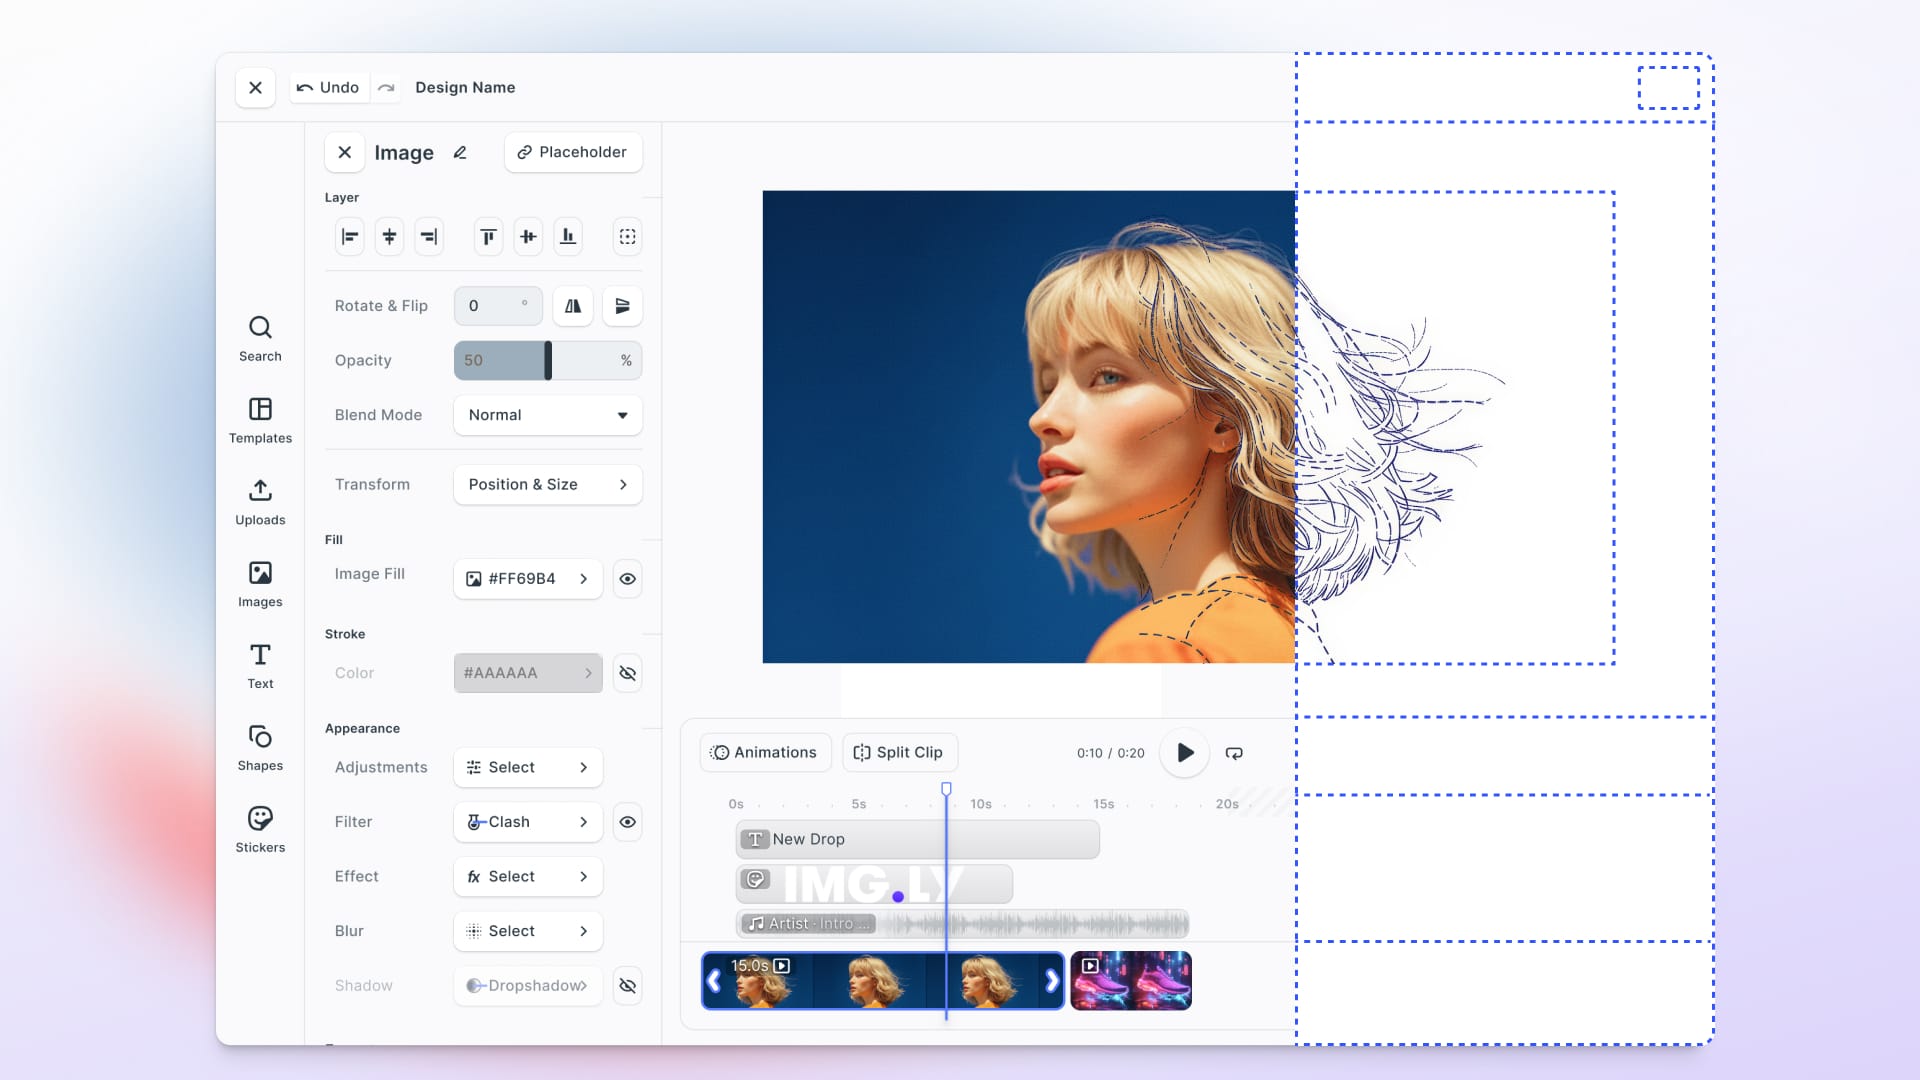The image size is (1920, 1080).
Task: Select the 15-second video clip thumbnail
Action: [x=880, y=980]
